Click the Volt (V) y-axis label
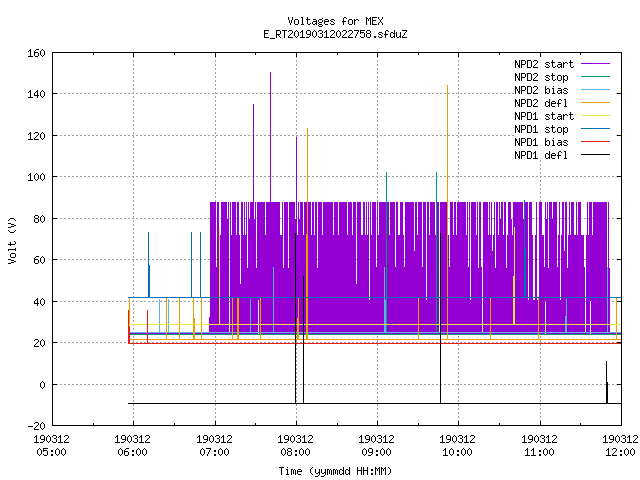The height and width of the screenshot is (480, 640). [12, 240]
